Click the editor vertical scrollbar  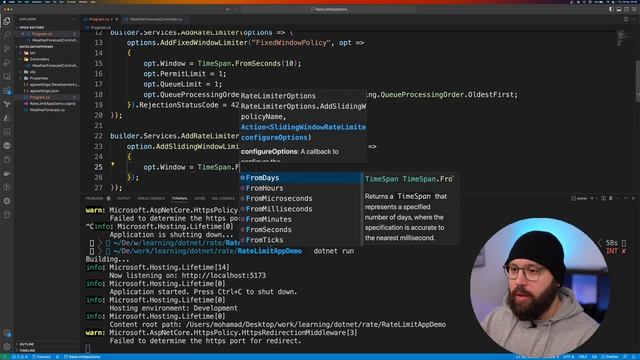[638, 82]
